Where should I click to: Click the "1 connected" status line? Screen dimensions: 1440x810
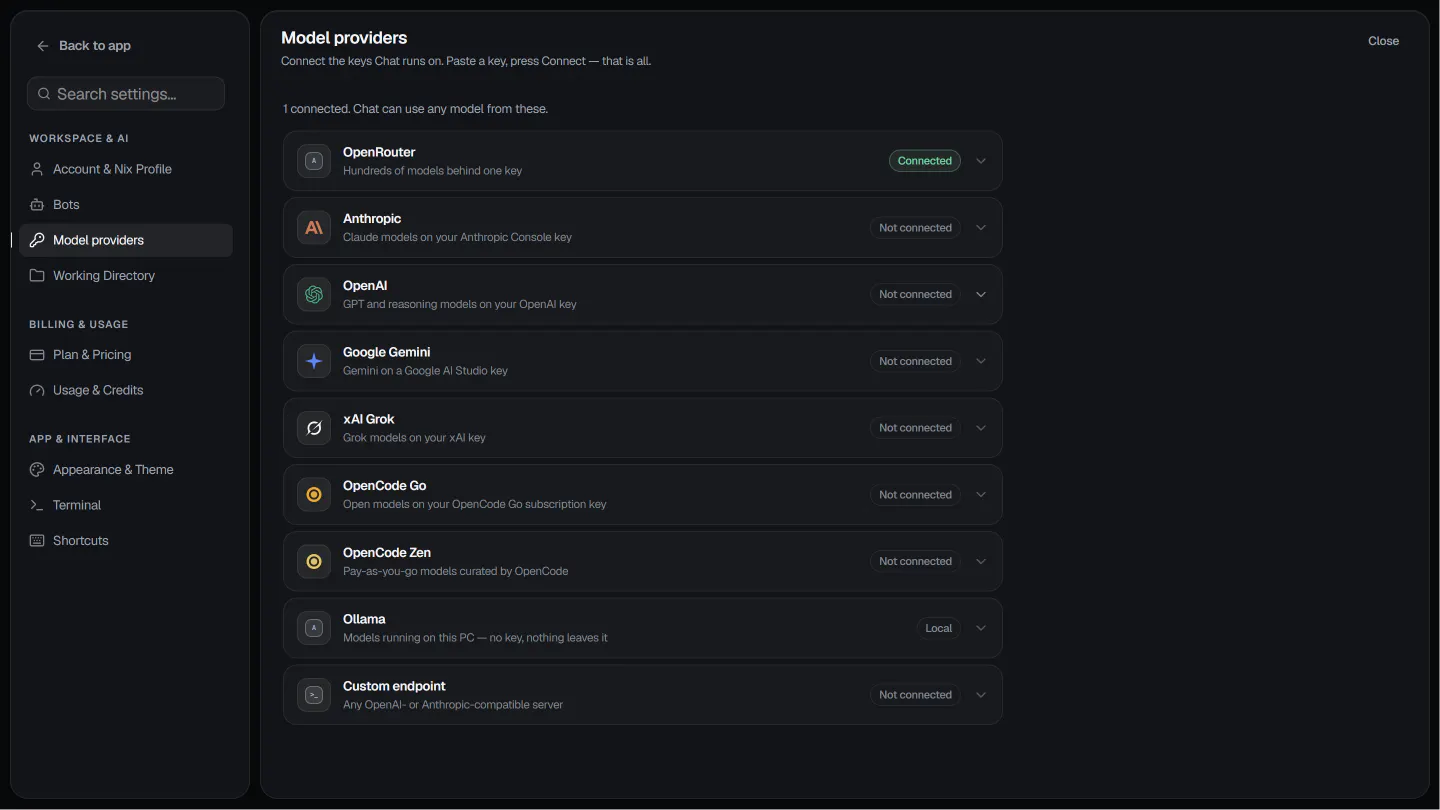pyautogui.click(x=415, y=109)
